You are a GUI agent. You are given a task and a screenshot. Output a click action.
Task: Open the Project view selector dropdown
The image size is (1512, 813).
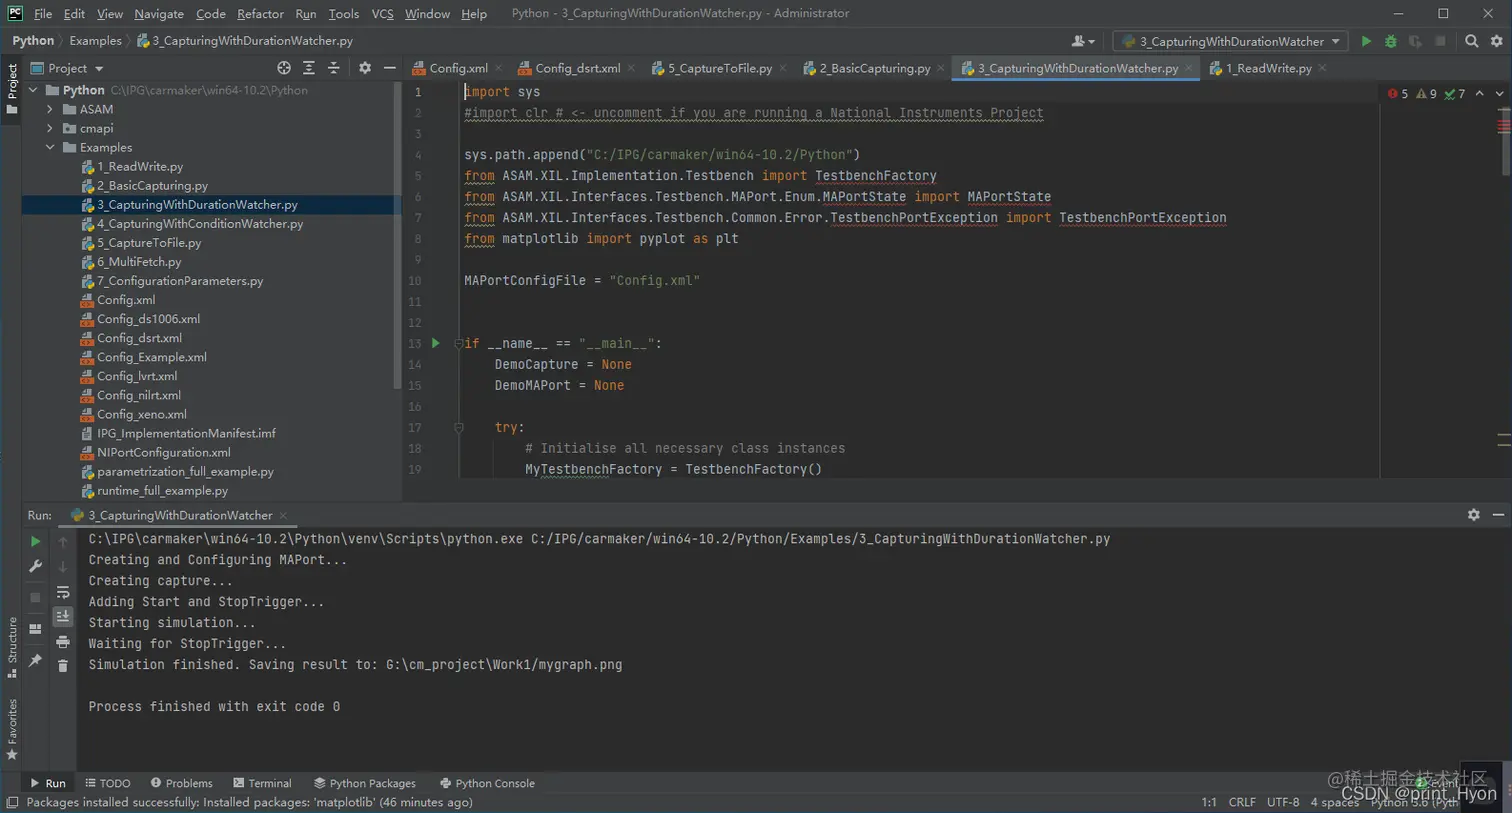click(67, 68)
